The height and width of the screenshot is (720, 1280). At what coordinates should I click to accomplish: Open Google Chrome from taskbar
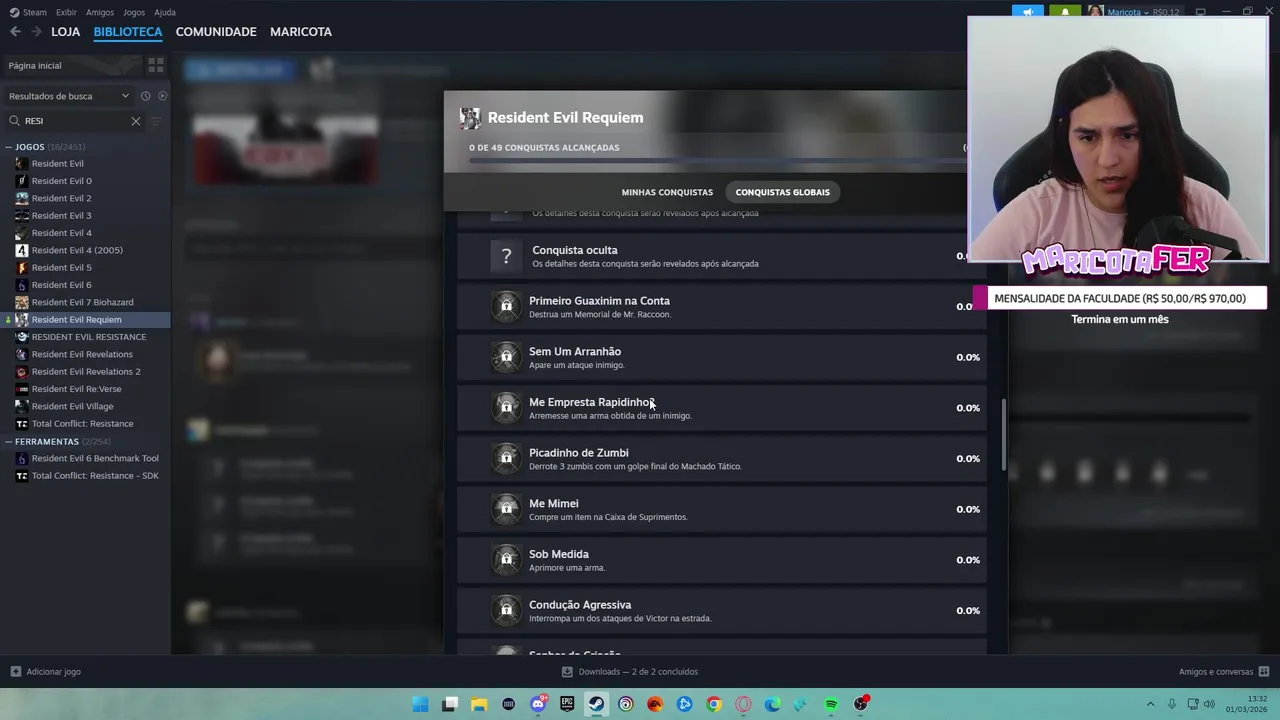pyautogui.click(x=714, y=704)
